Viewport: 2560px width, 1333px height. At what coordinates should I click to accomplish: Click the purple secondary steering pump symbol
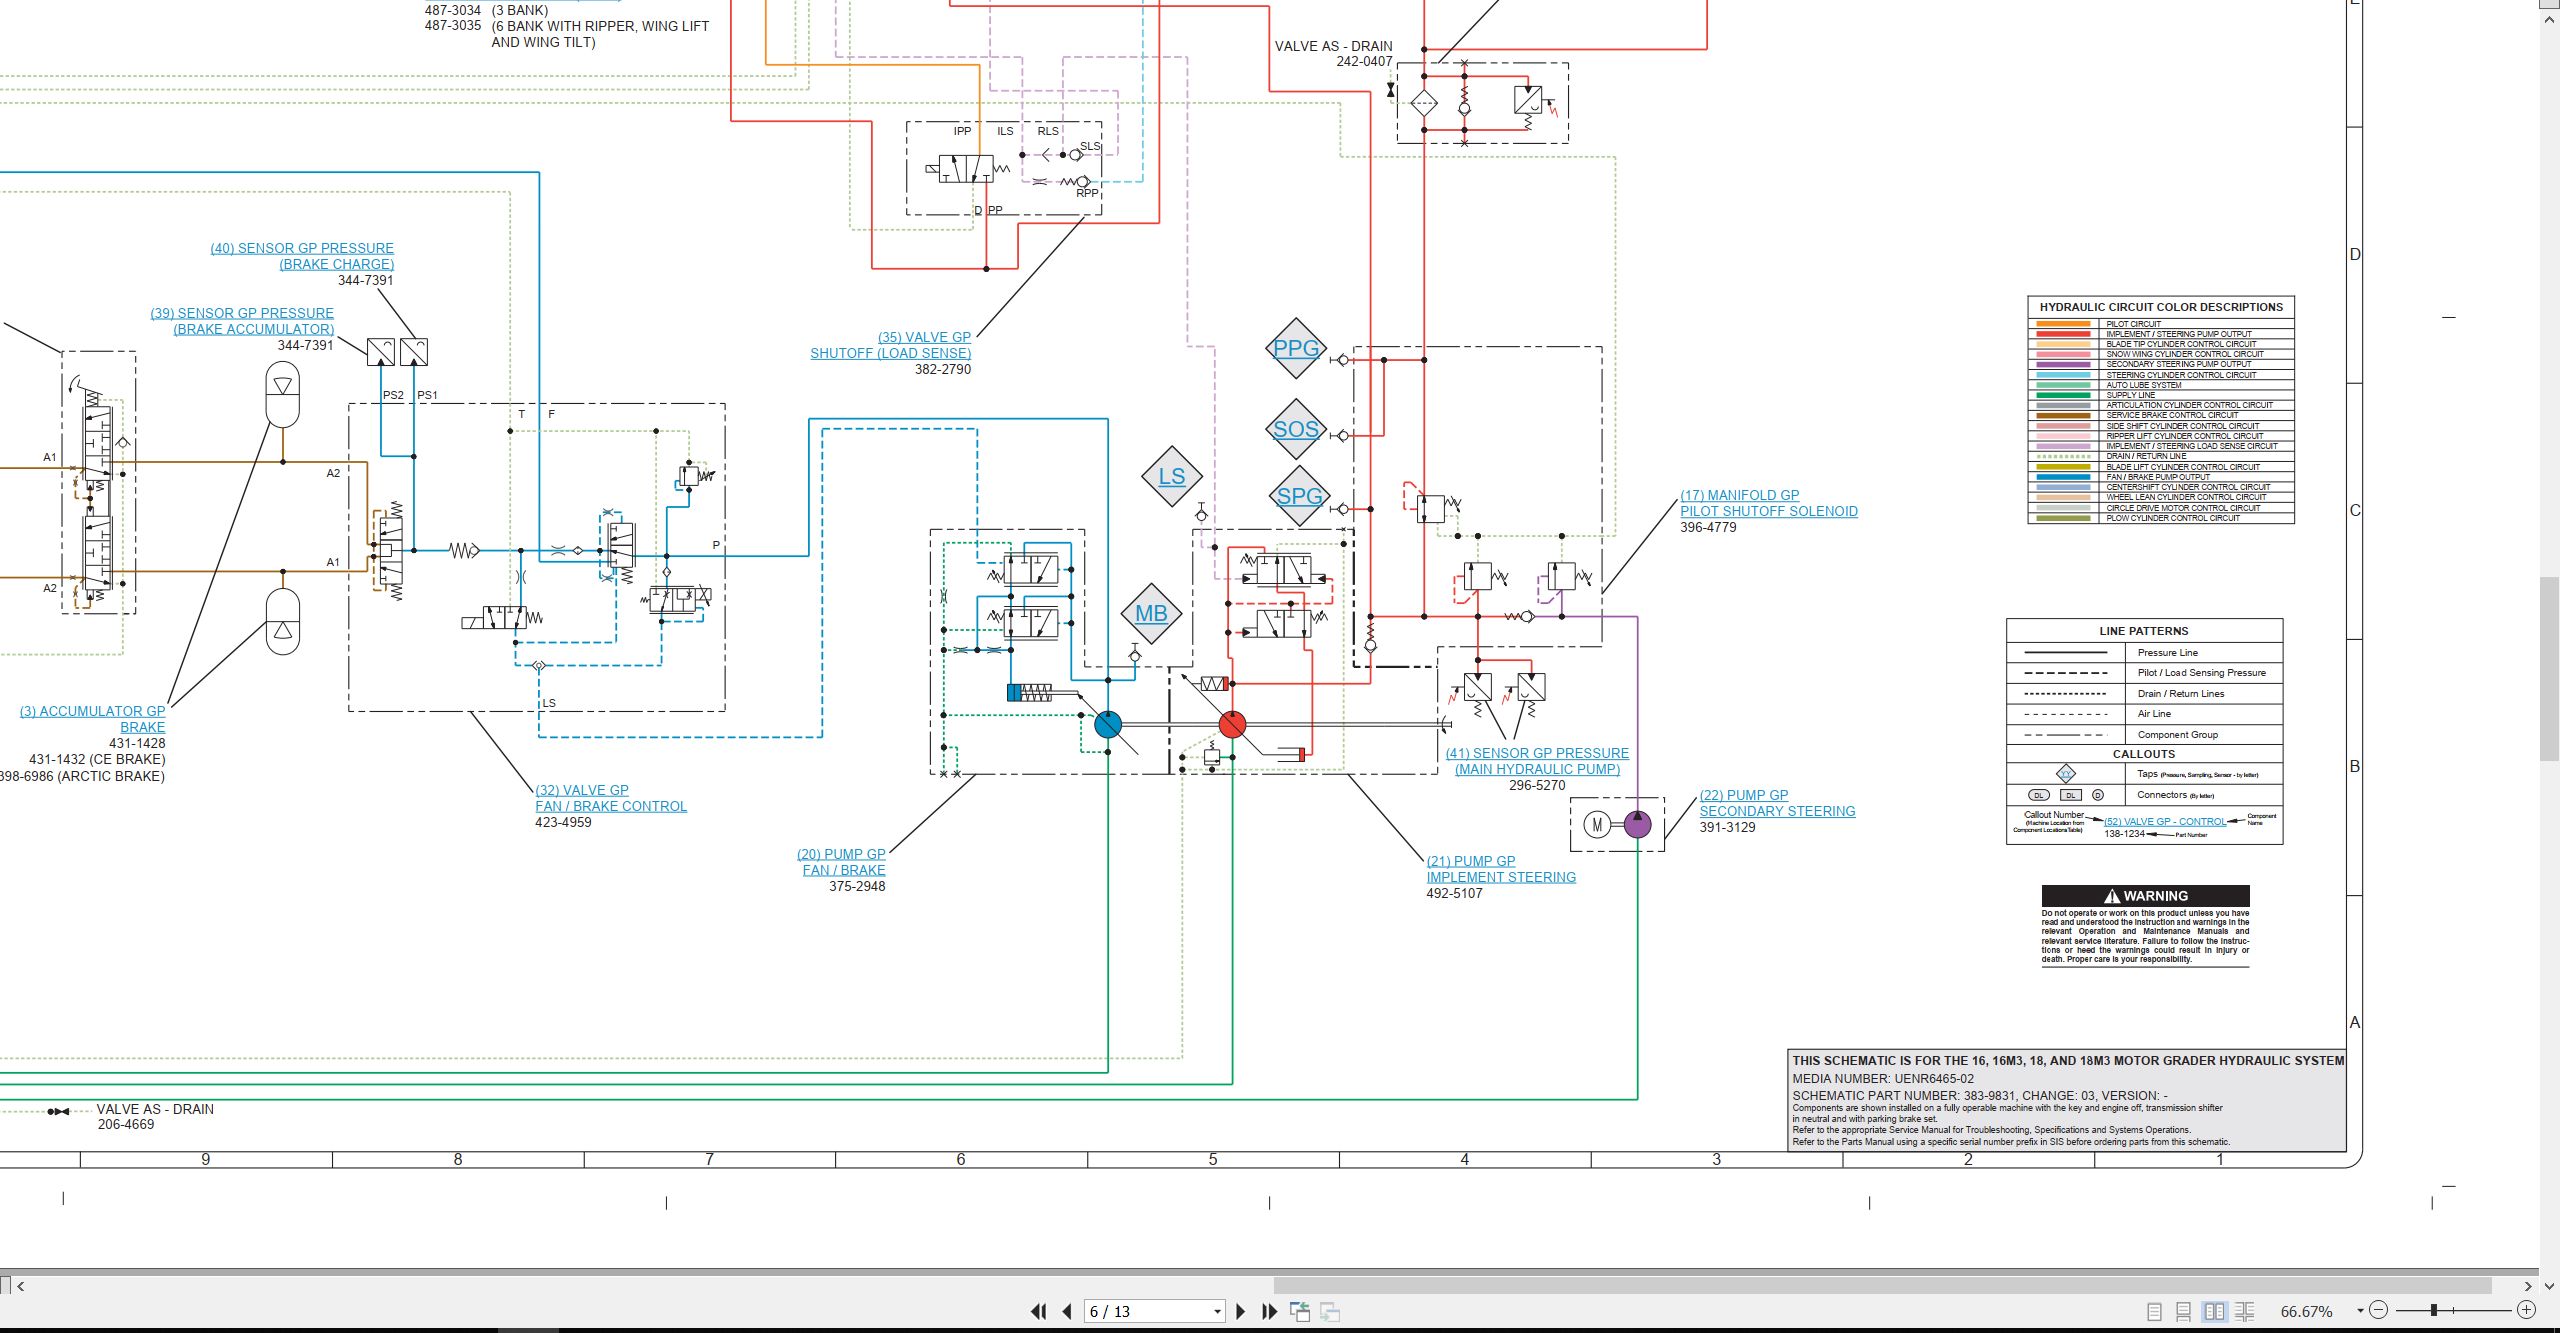coord(1637,824)
